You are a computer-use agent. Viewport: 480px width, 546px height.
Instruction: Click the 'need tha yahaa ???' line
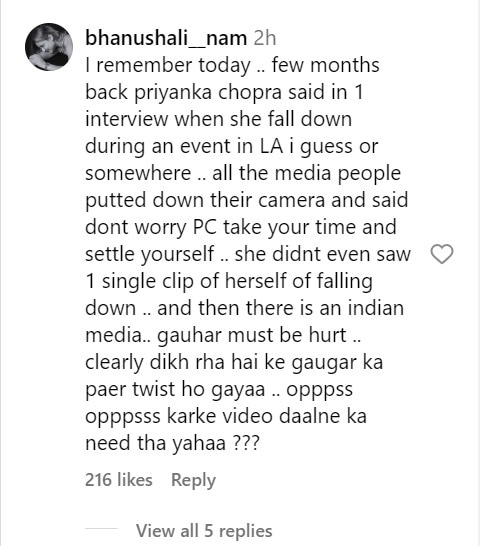click(172, 443)
